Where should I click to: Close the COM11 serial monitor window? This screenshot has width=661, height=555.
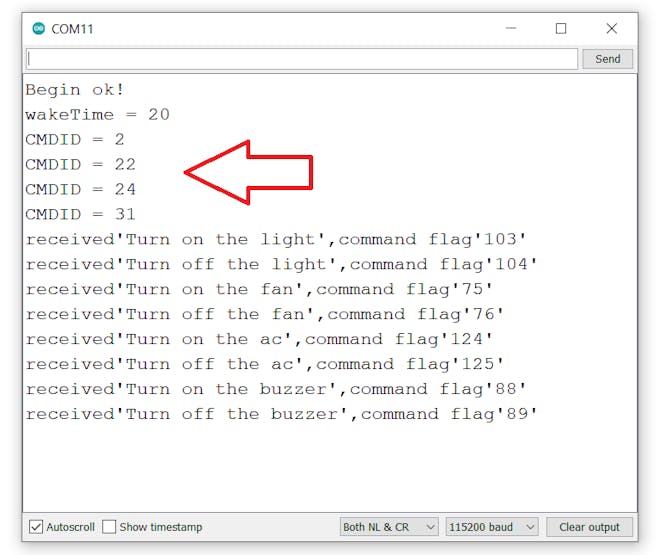coord(612,28)
